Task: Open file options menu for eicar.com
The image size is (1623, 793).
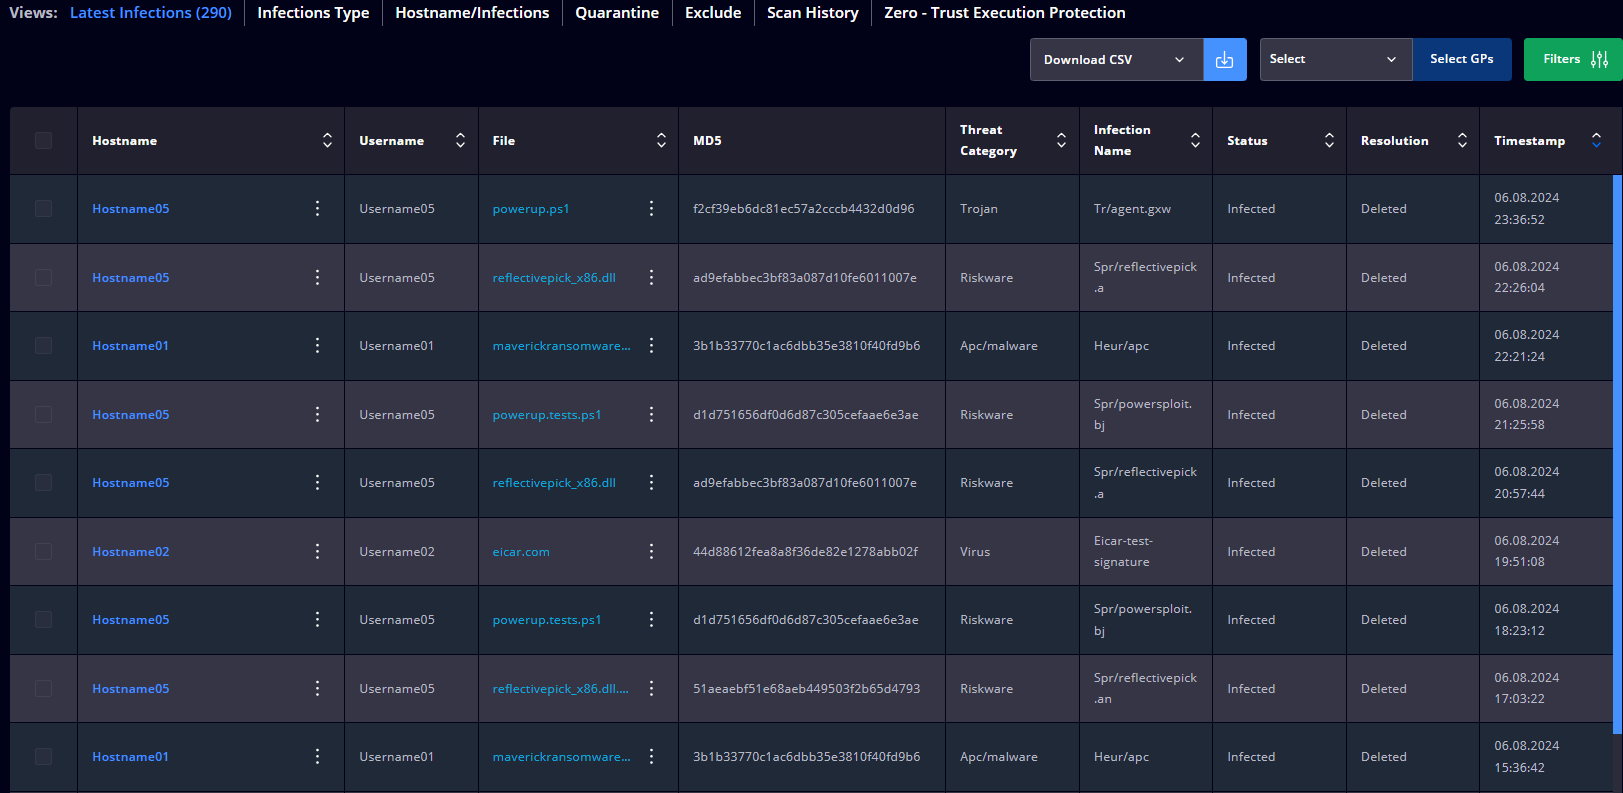Action: click(651, 551)
